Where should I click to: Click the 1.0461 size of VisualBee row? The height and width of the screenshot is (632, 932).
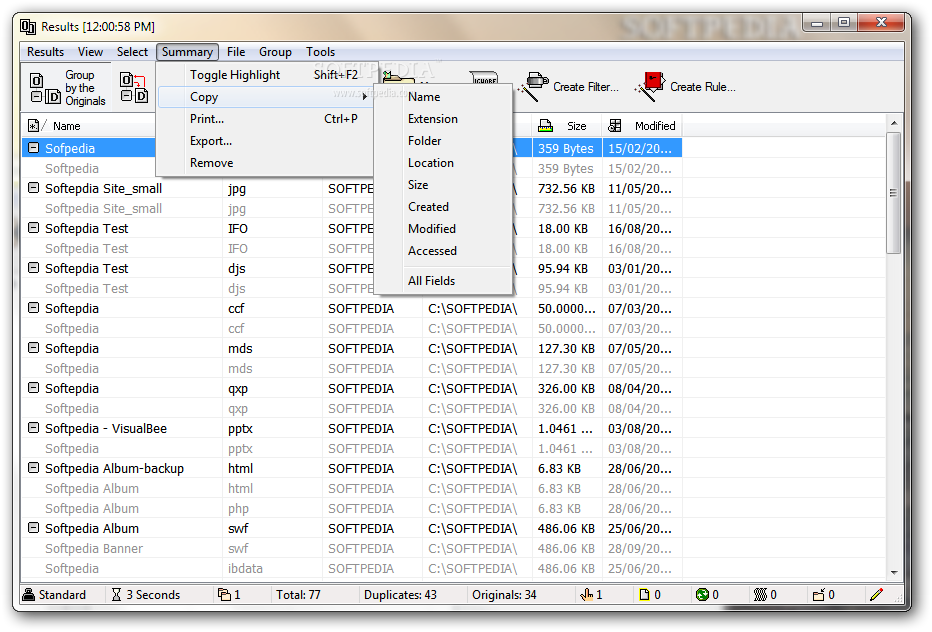point(565,429)
